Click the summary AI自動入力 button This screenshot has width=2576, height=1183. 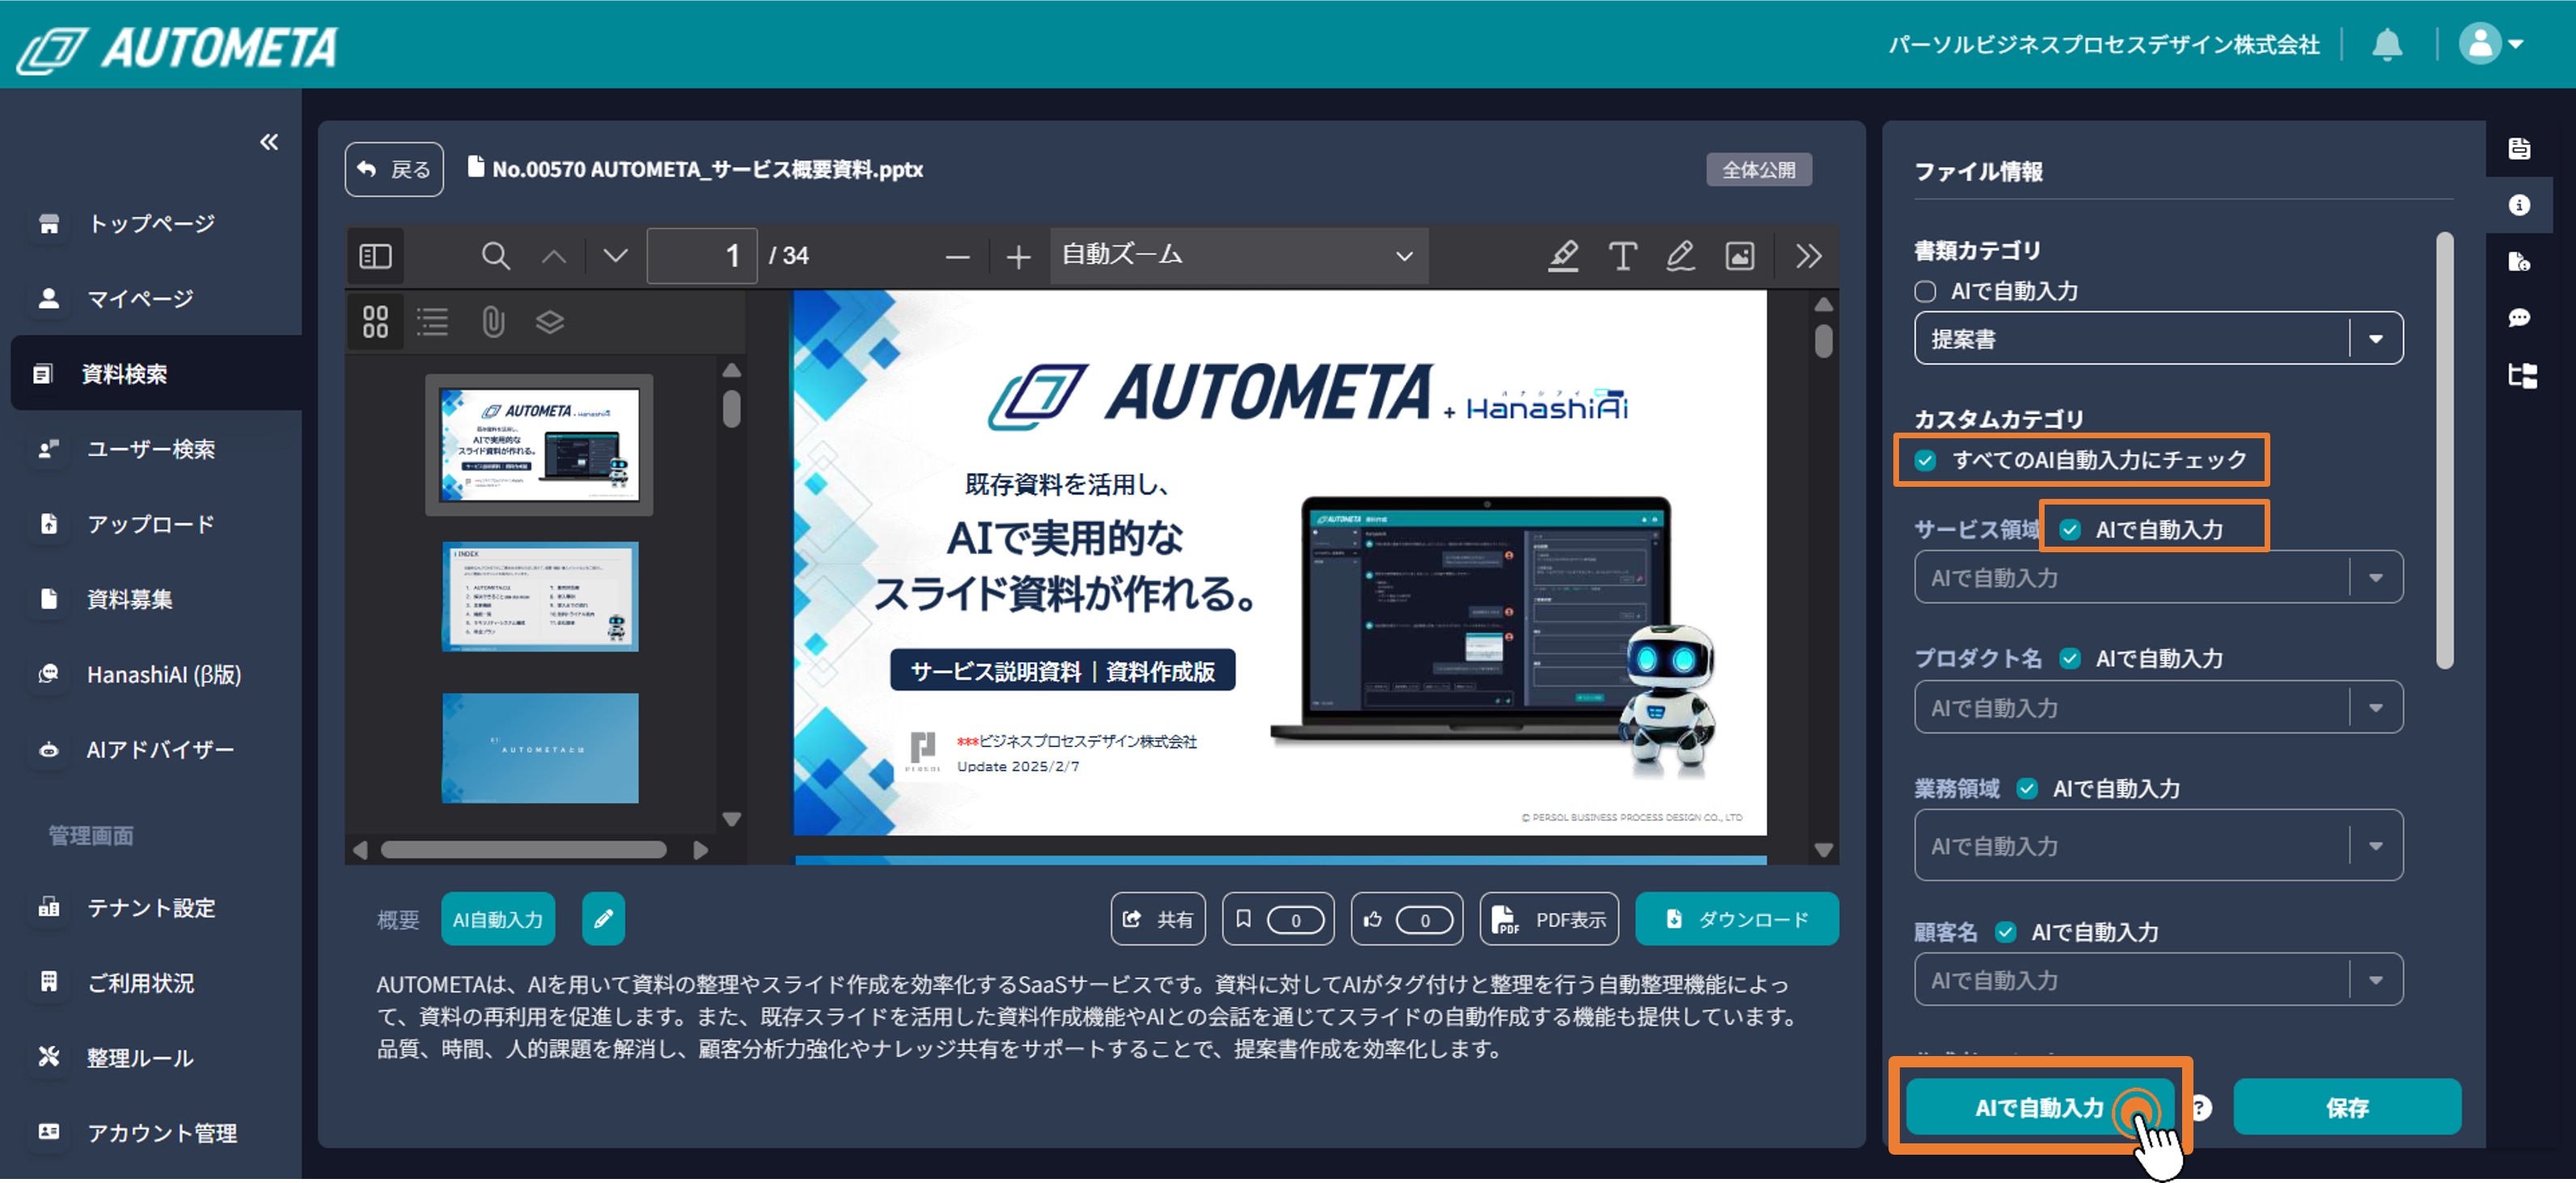click(x=498, y=919)
